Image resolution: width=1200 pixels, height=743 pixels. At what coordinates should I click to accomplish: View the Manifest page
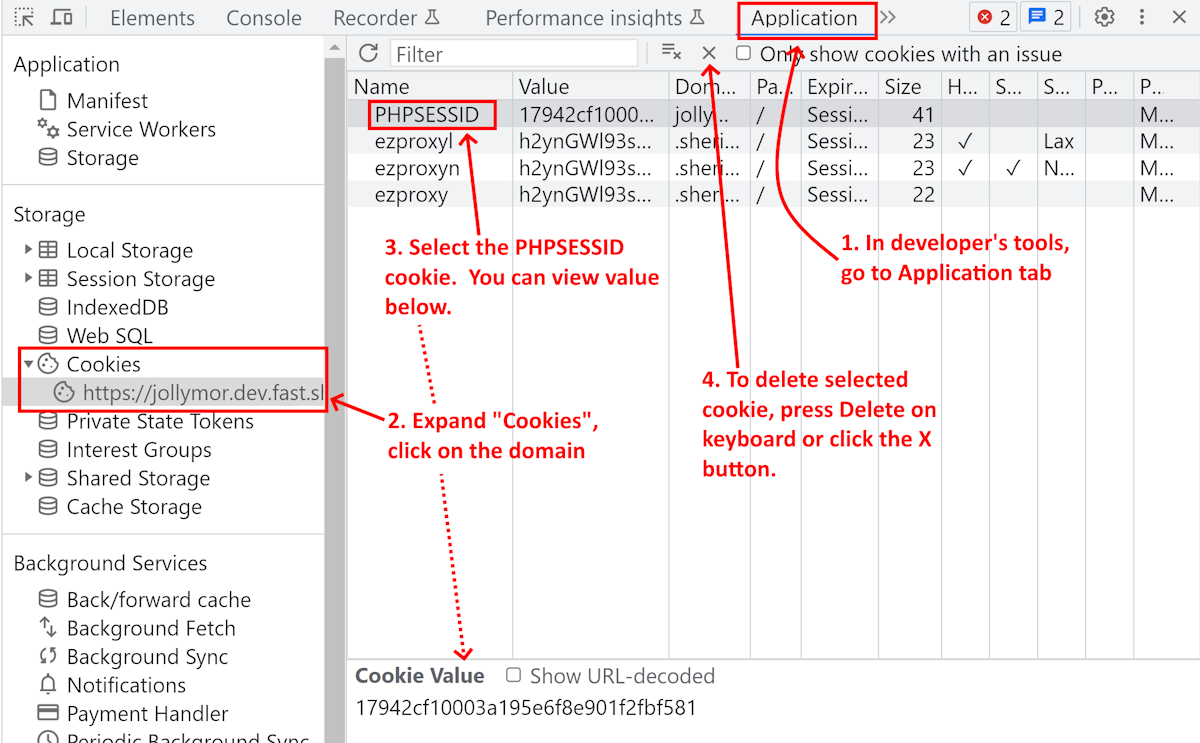tap(106, 100)
